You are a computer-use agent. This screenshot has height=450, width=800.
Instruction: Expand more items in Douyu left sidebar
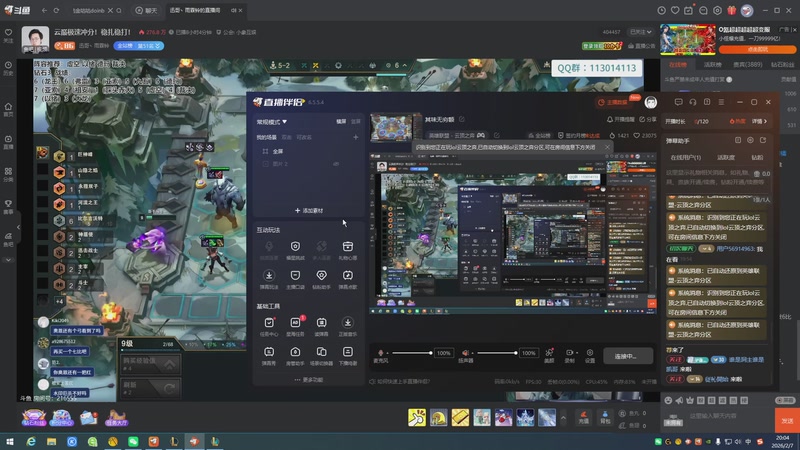click(x=8, y=260)
